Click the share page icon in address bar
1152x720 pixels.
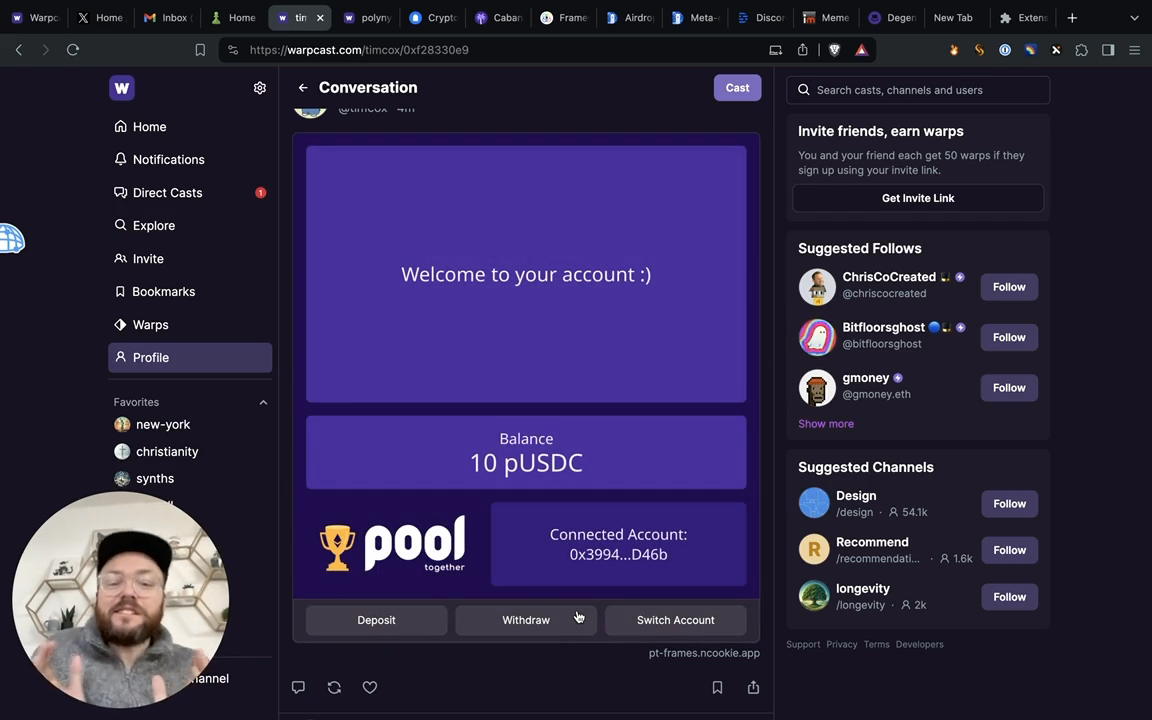tap(802, 50)
